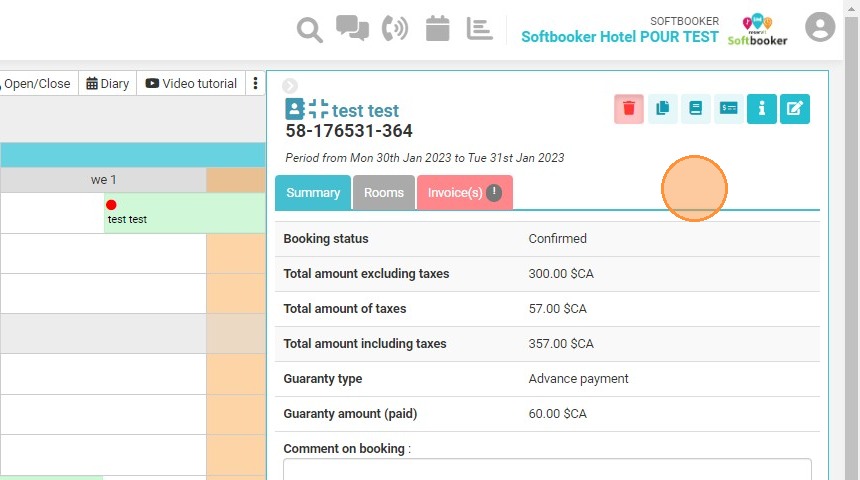Open the book/register icon button
Viewport: 860px width, 480px height.
tap(695, 109)
